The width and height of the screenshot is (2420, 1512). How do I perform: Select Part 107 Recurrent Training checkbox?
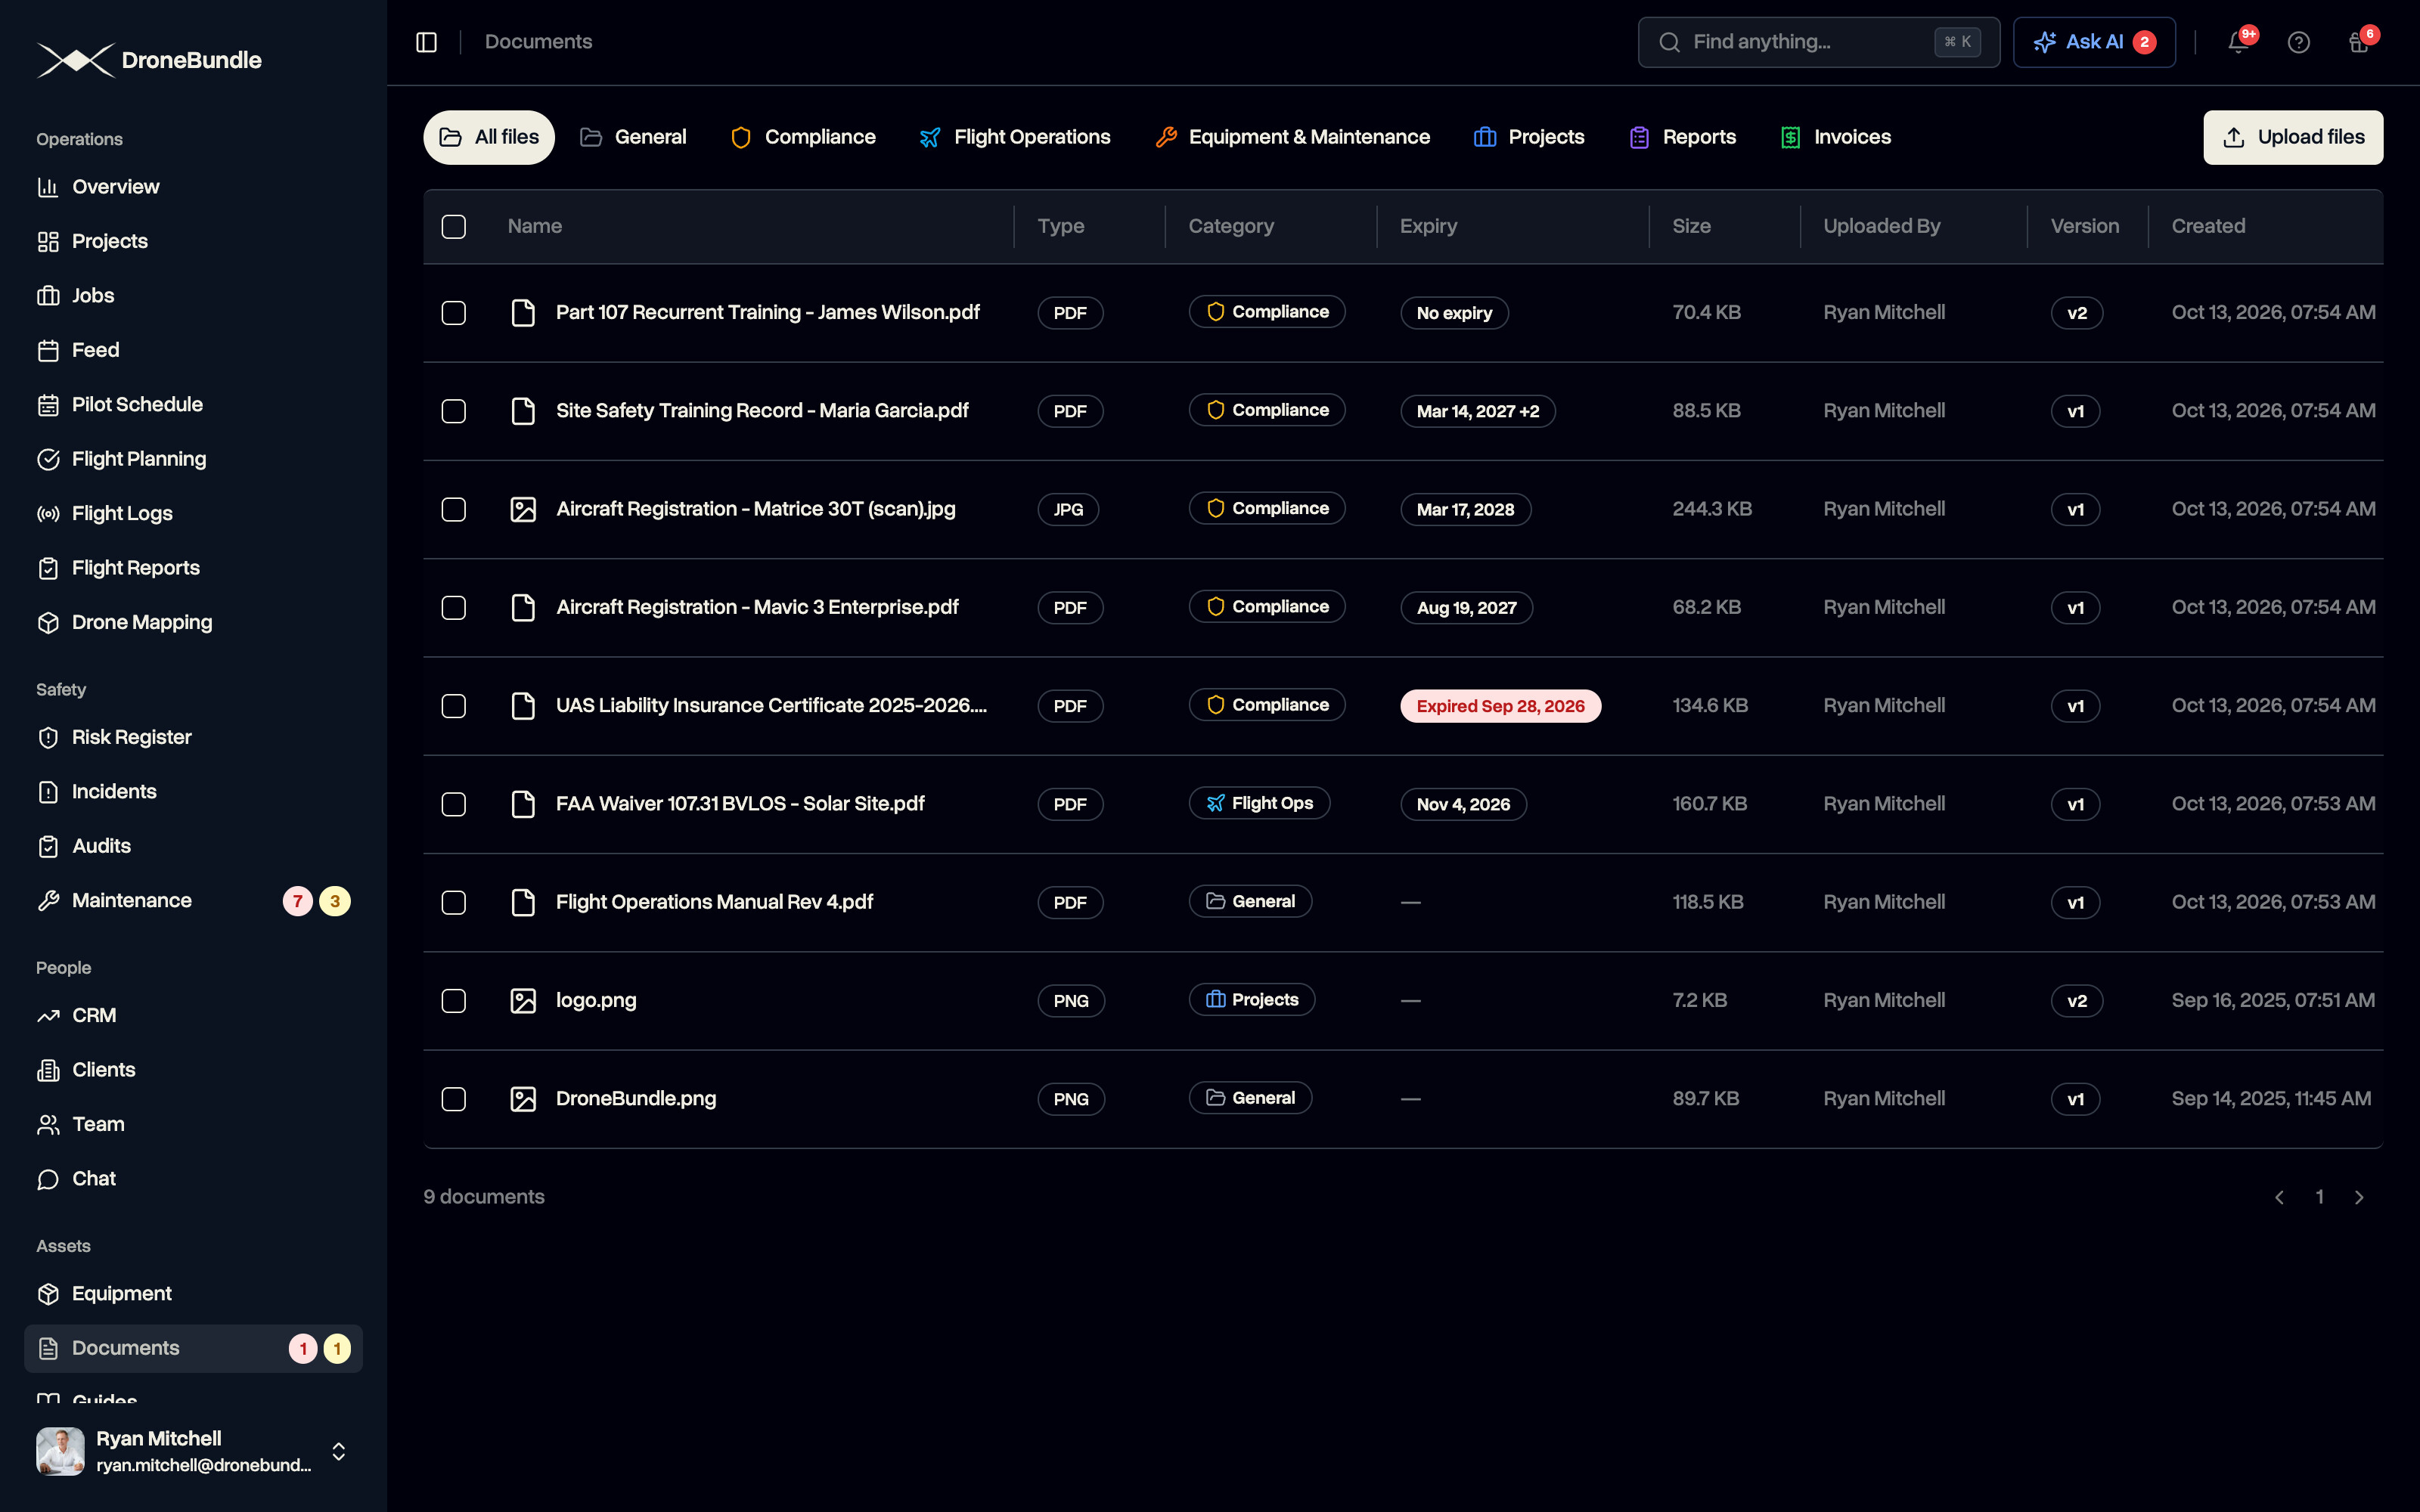coord(454,313)
